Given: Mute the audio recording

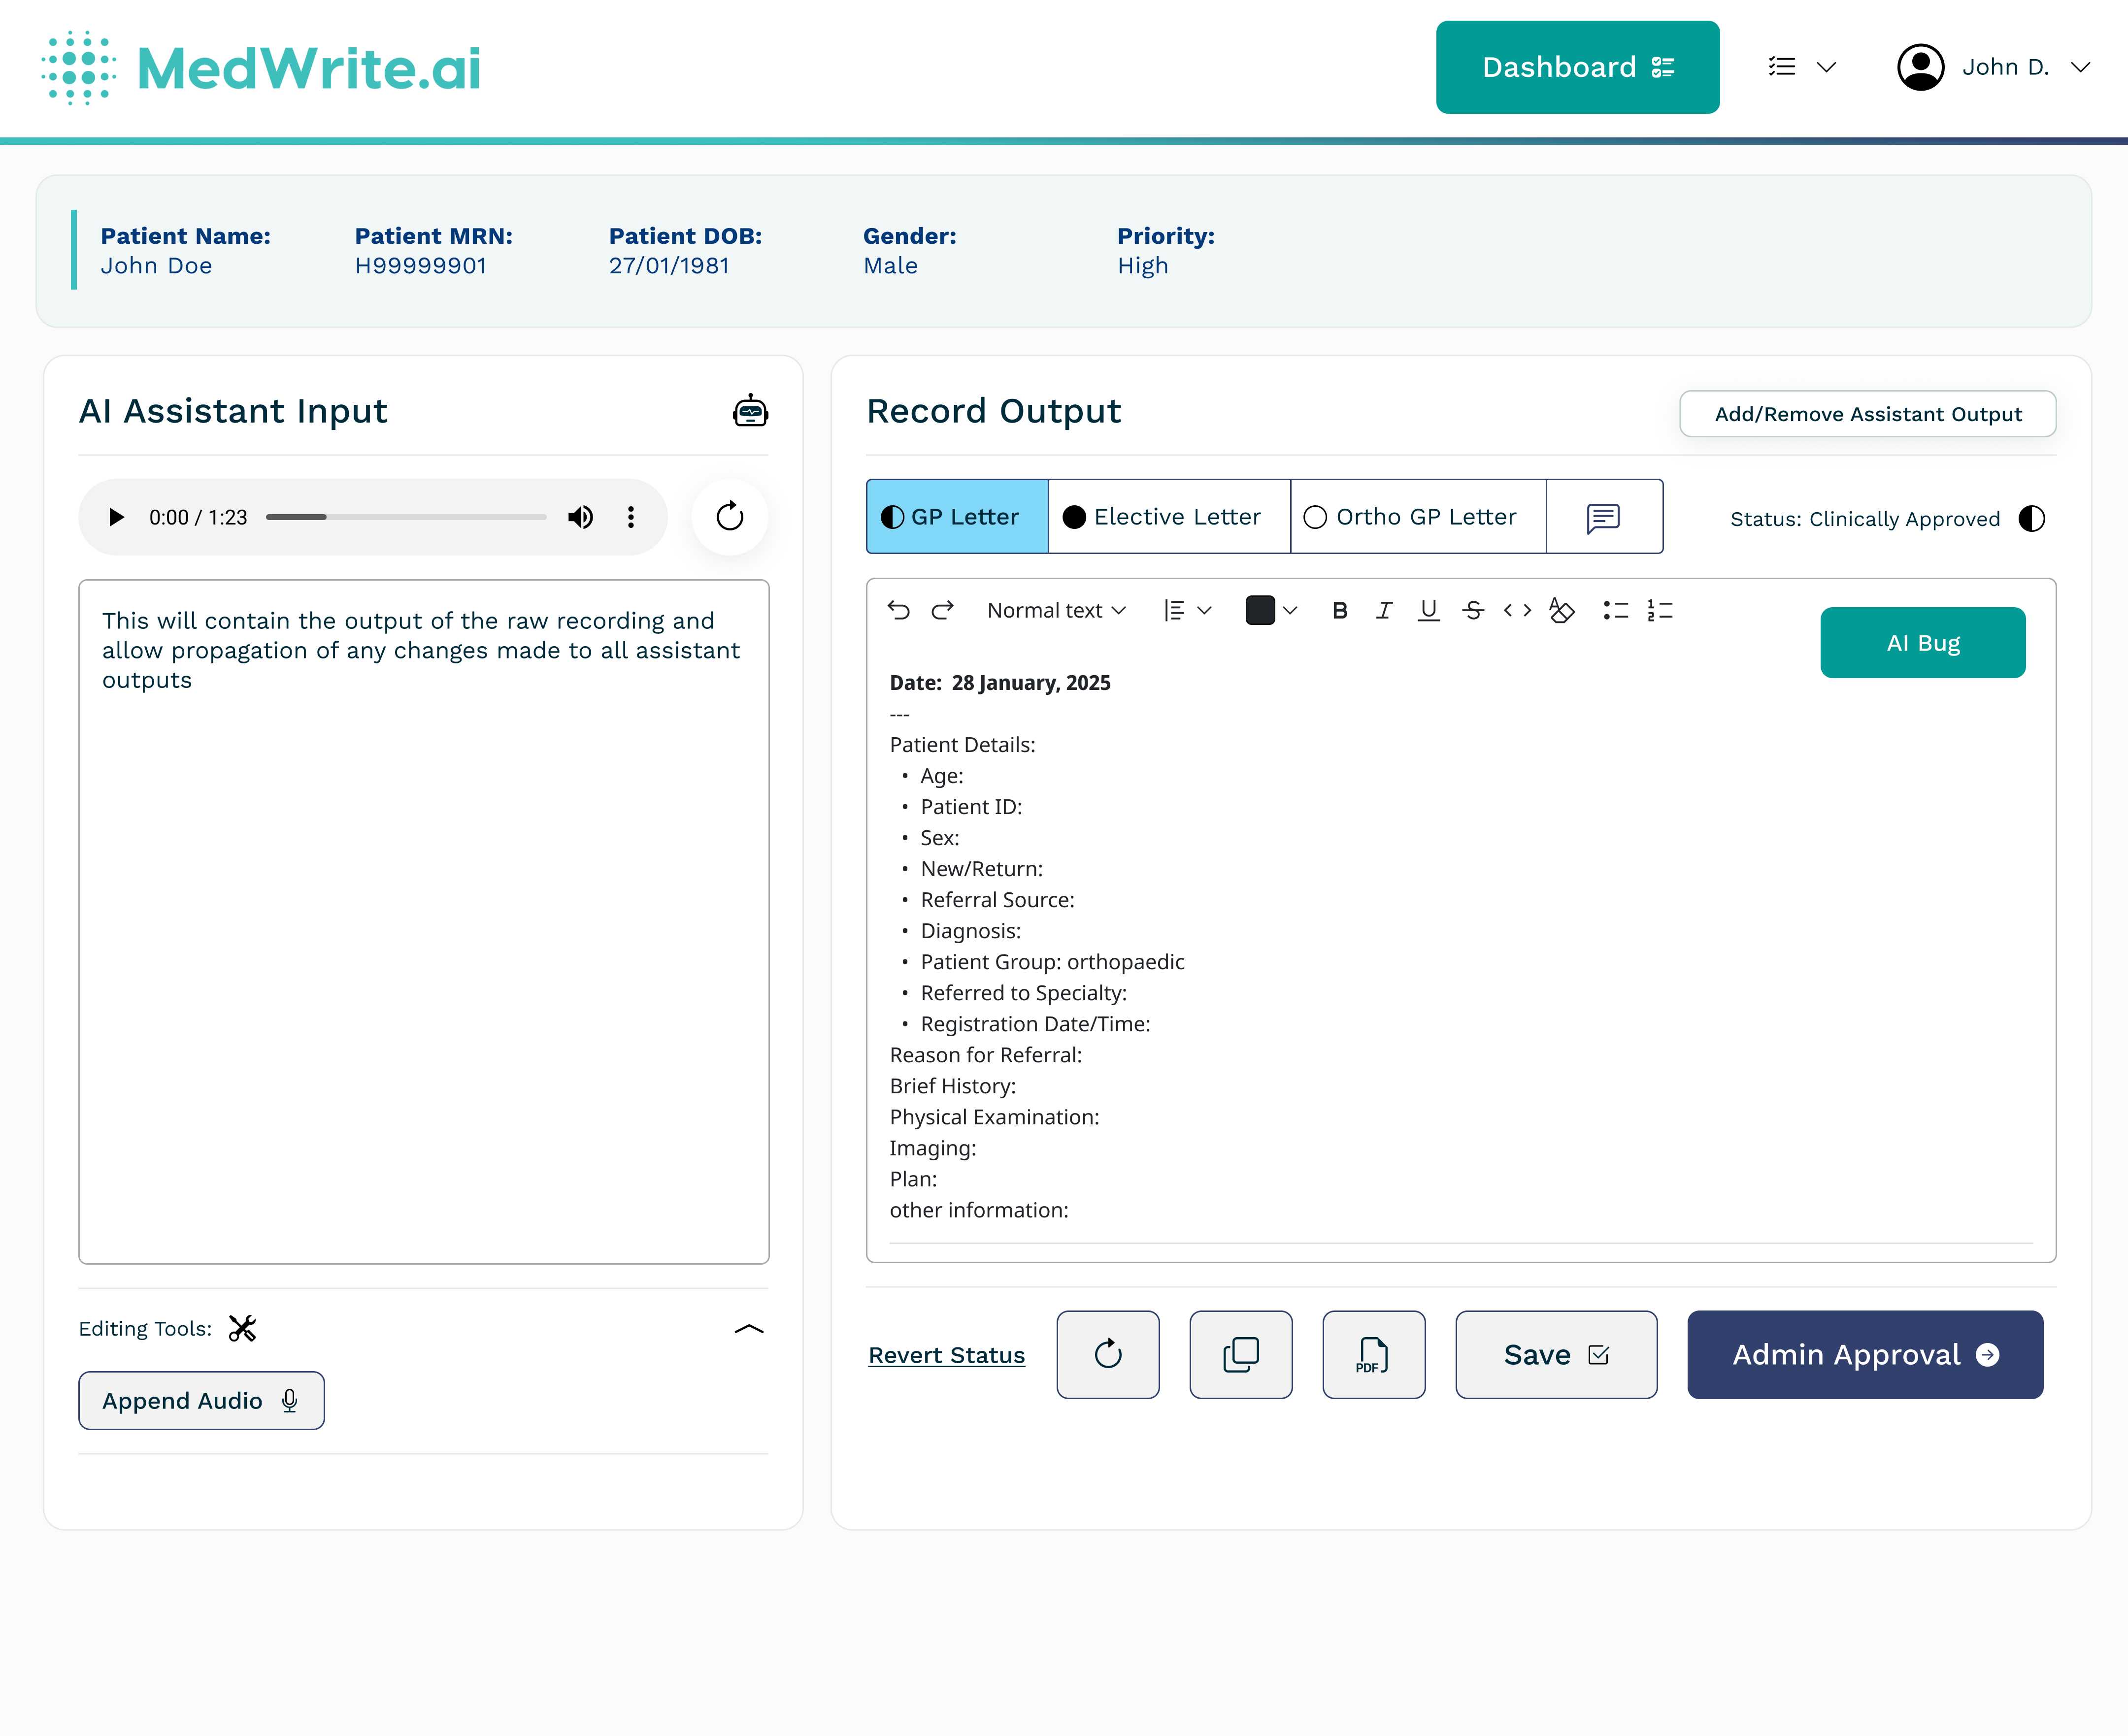Looking at the screenshot, I should [x=580, y=517].
